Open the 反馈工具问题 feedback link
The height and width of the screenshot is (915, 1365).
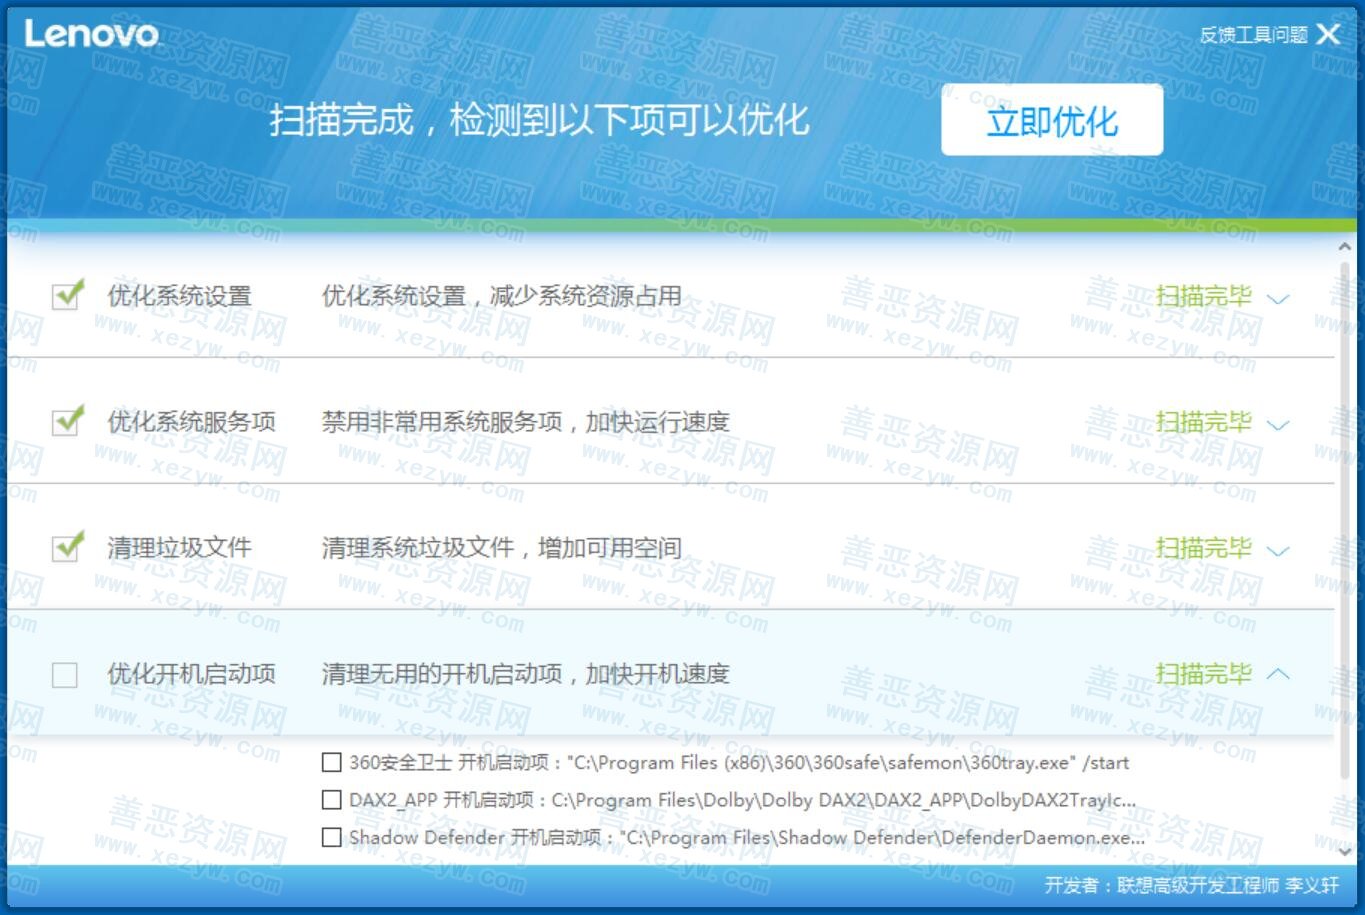[1253, 35]
